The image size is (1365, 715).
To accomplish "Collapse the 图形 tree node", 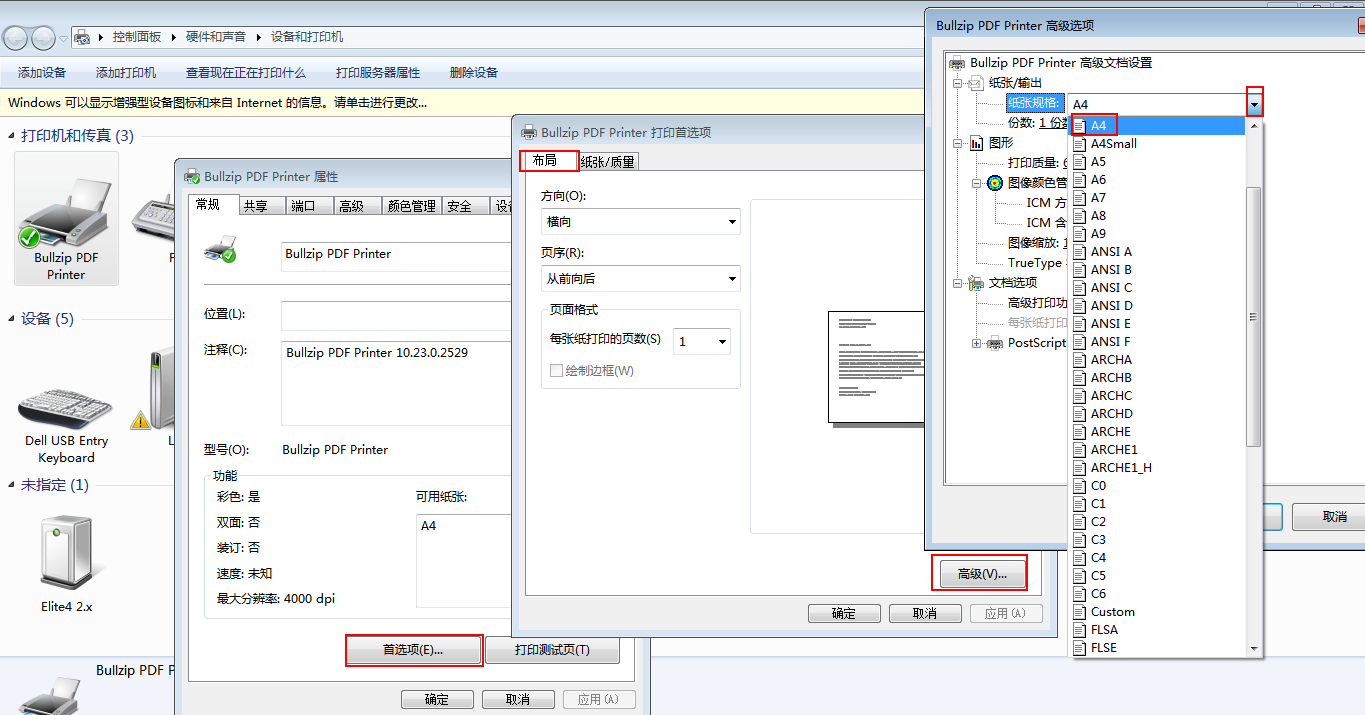I will [957, 143].
